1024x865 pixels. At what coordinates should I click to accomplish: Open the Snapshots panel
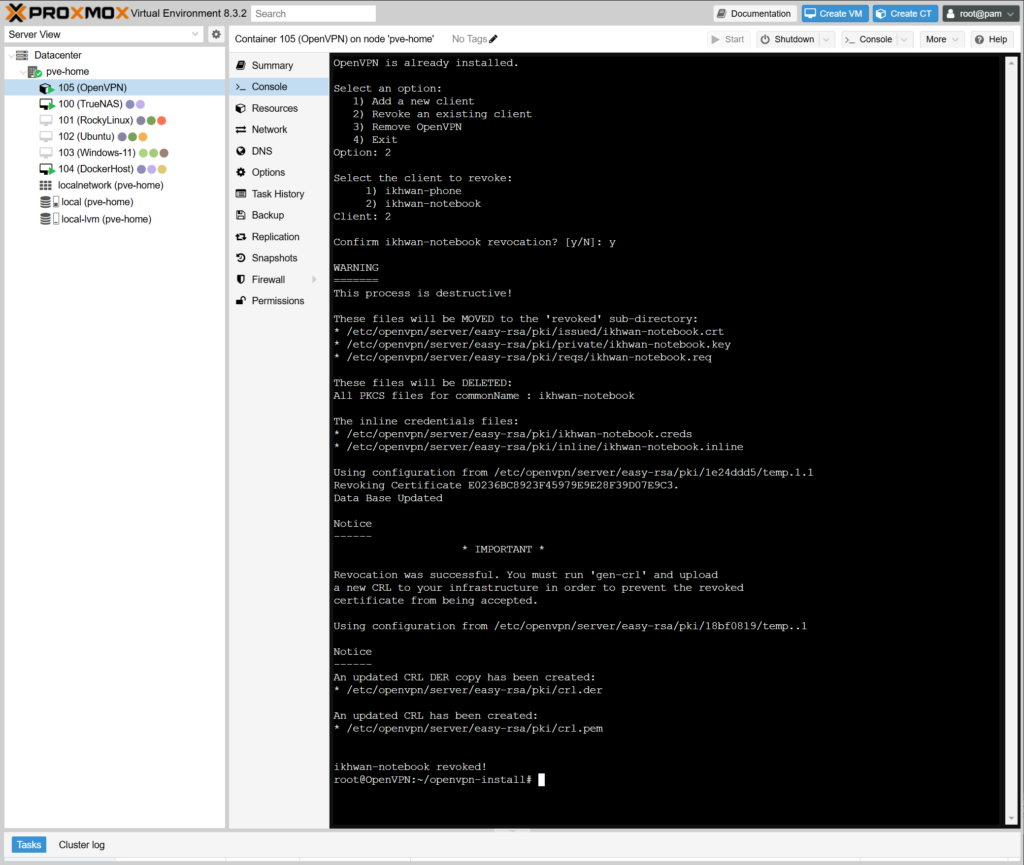[274, 258]
